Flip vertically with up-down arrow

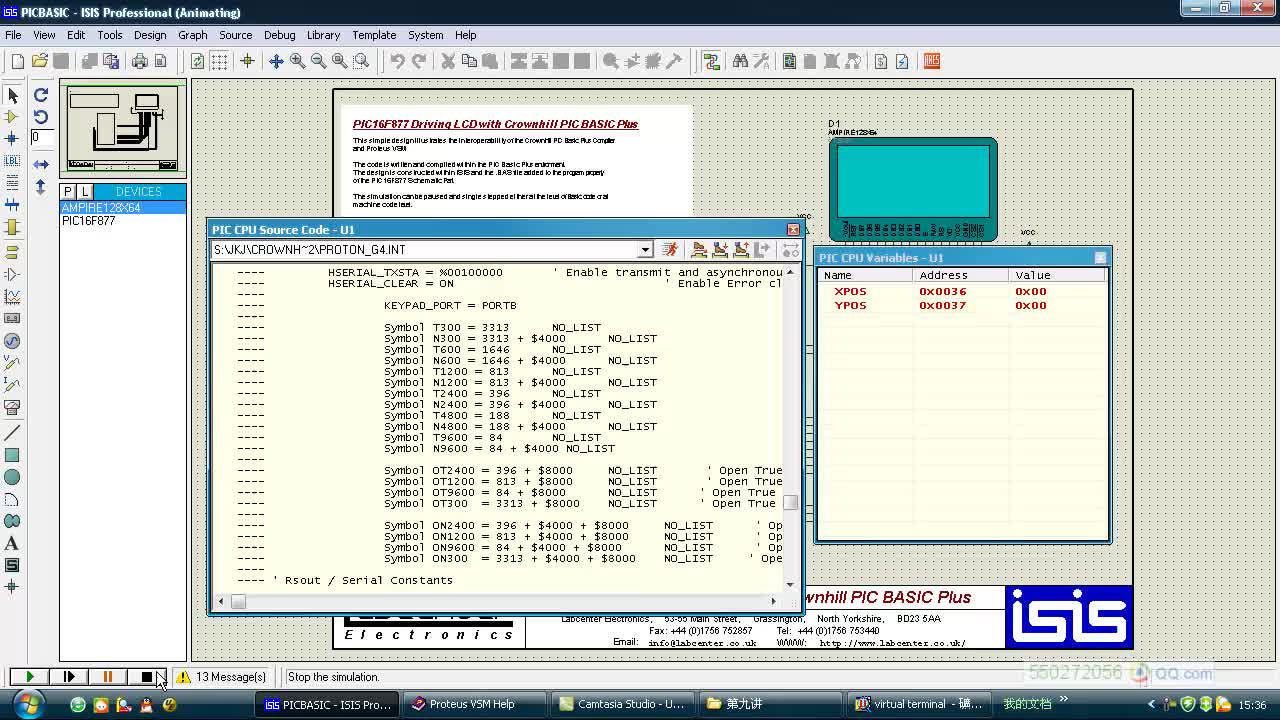coord(41,186)
